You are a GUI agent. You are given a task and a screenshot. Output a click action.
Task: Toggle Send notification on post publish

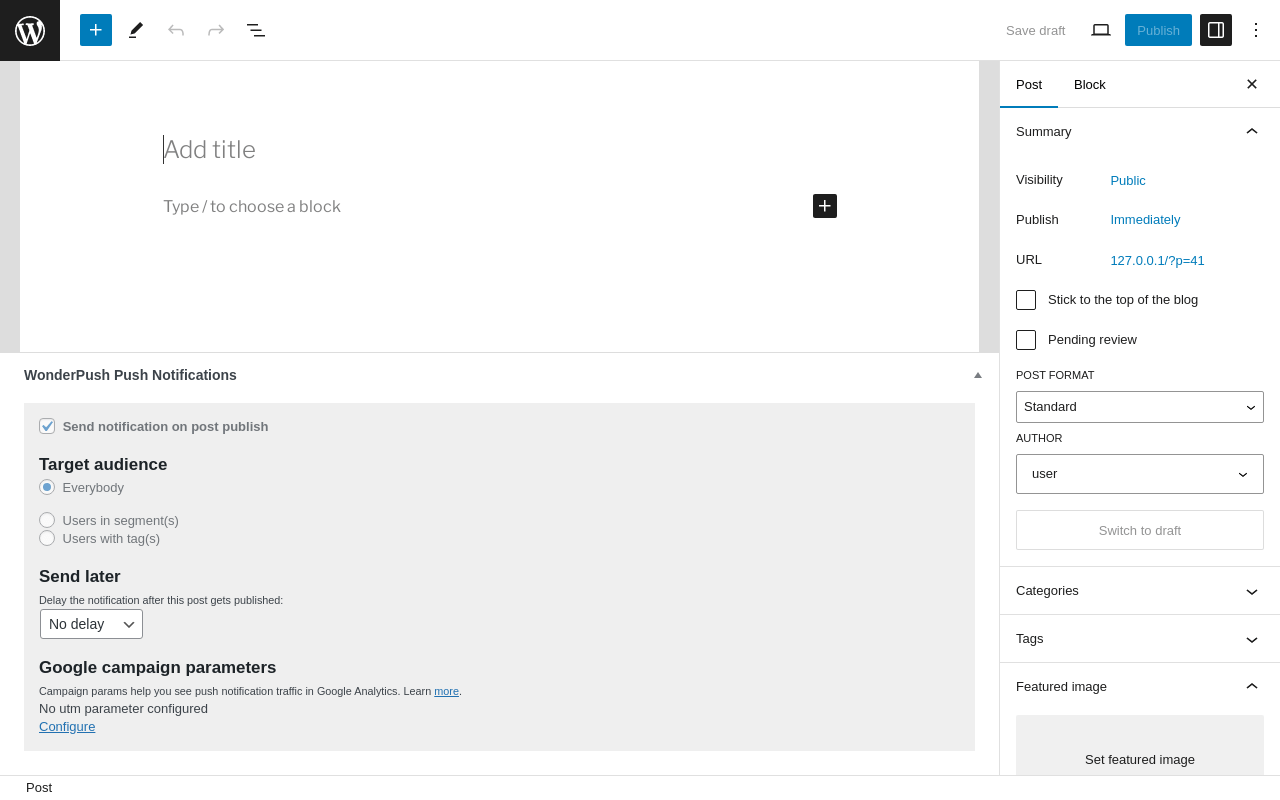(x=47, y=426)
